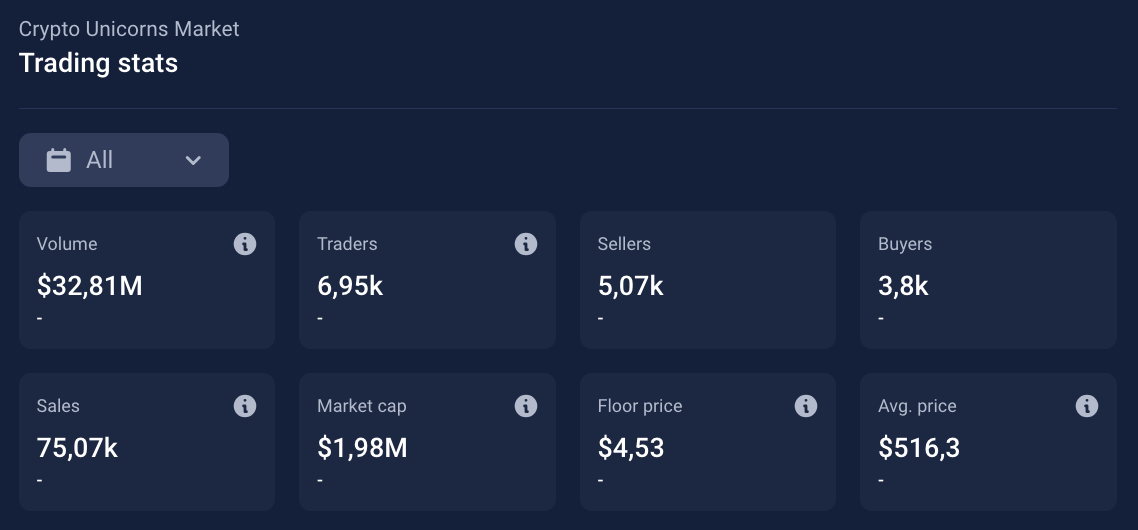Open the All time period dropdown
The height and width of the screenshot is (530, 1138).
(x=124, y=160)
